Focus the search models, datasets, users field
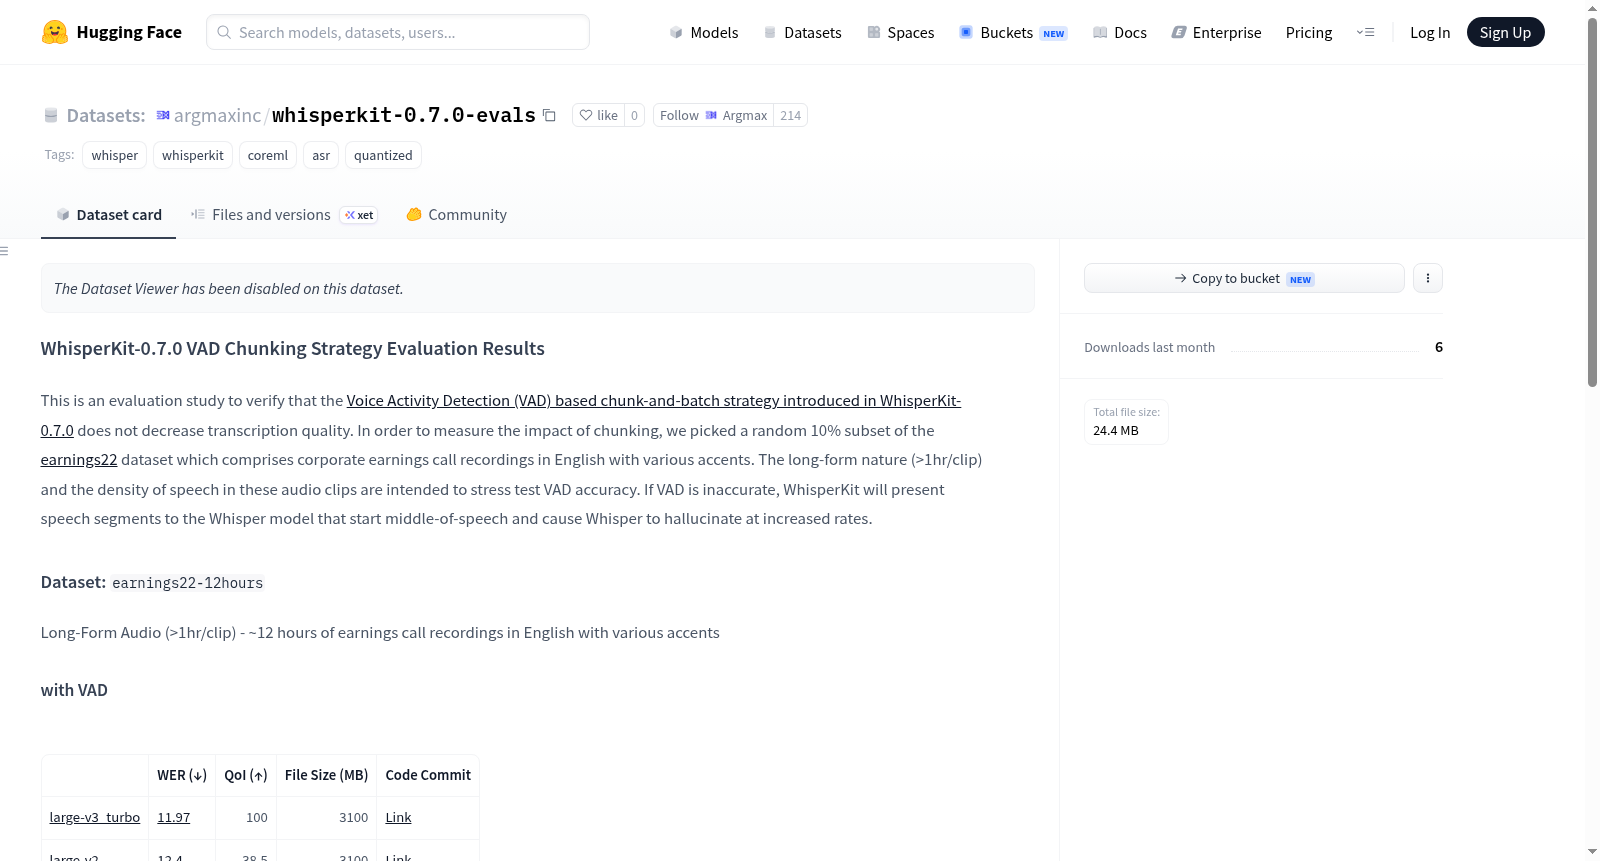This screenshot has height=861, width=1600. [398, 32]
